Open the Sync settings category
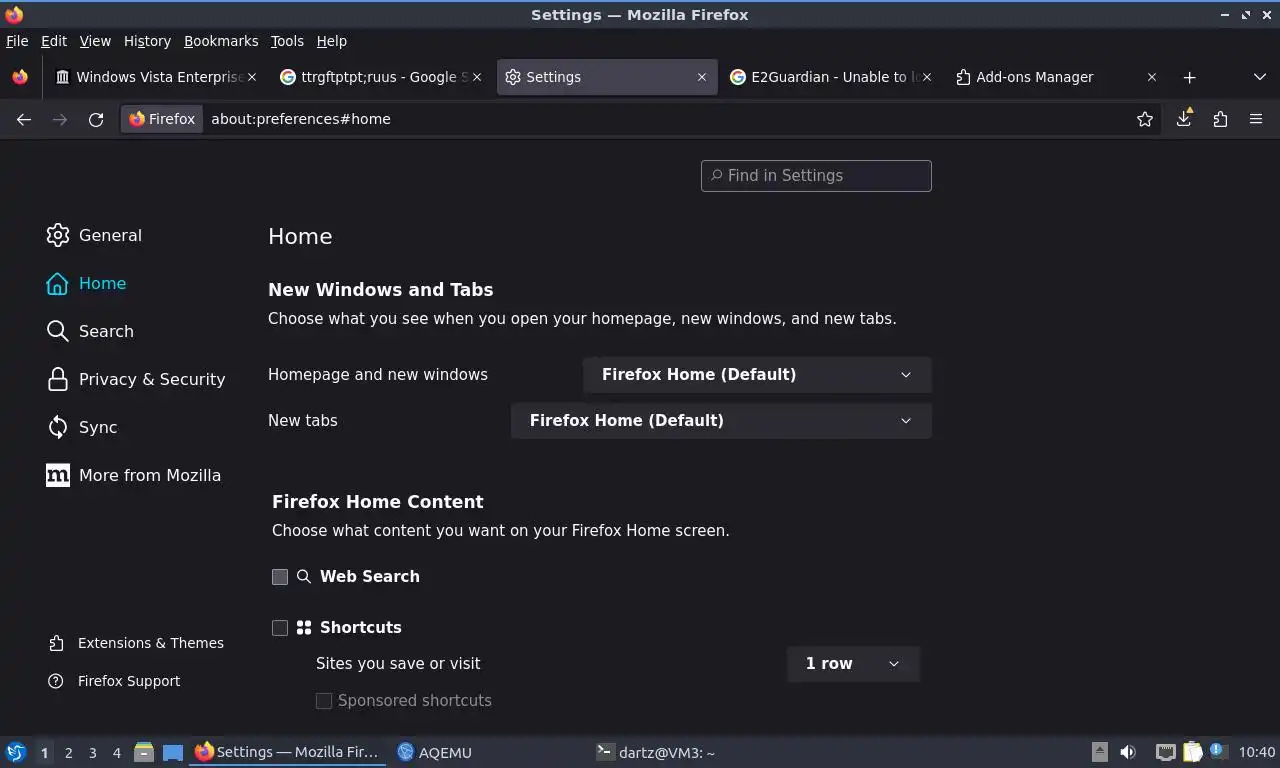The image size is (1280, 768). tap(82, 427)
